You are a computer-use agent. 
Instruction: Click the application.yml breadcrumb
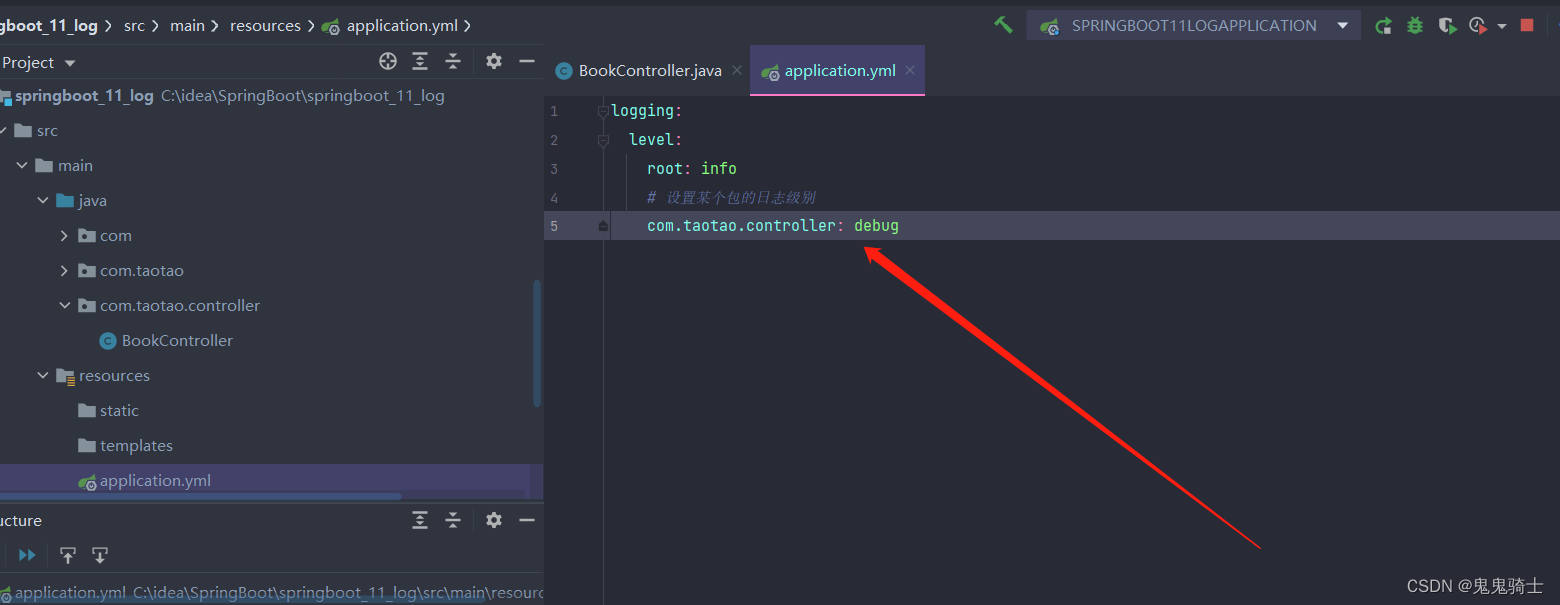point(390,26)
